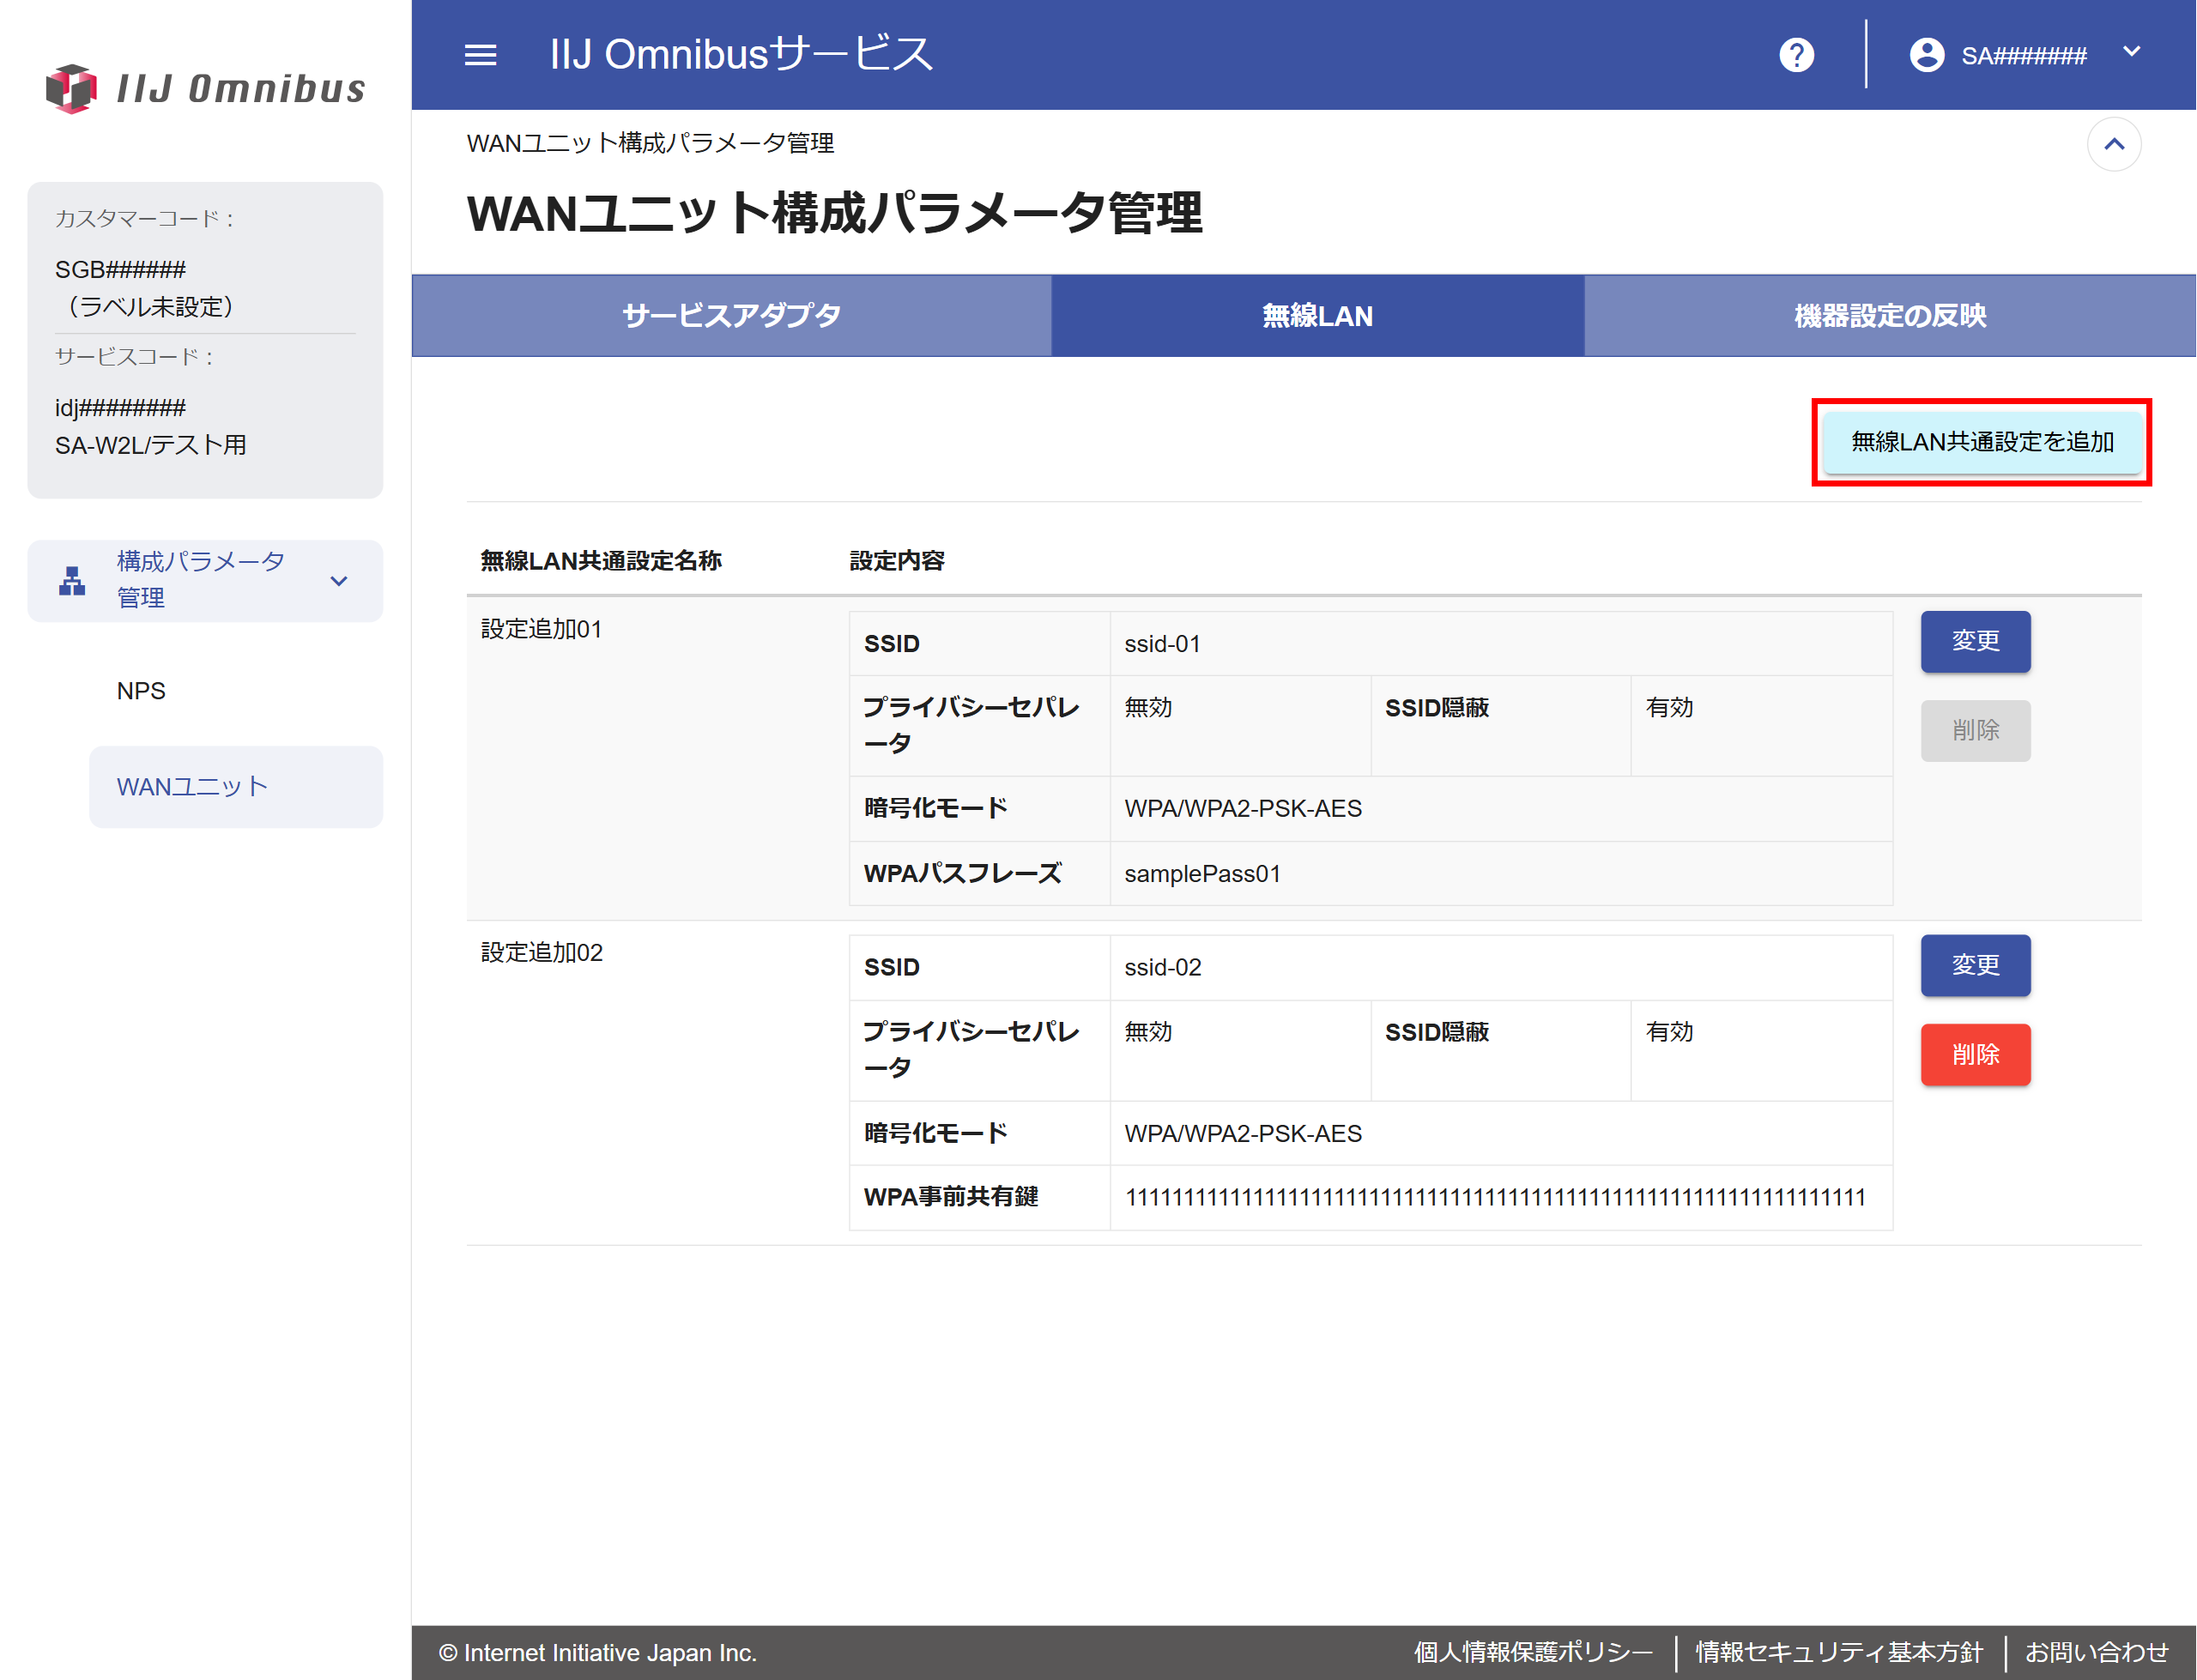Collapse header with the up chevron button

[x=2113, y=144]
